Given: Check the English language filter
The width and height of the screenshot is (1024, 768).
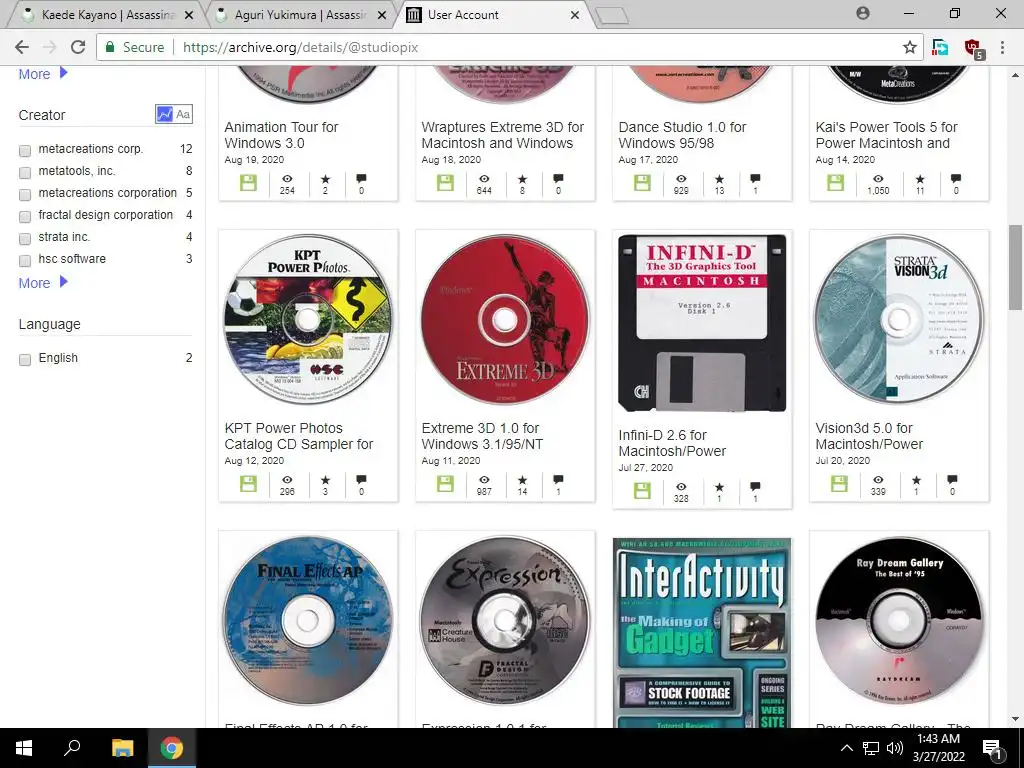Looking at the screenshot, I should pos(25,360).
